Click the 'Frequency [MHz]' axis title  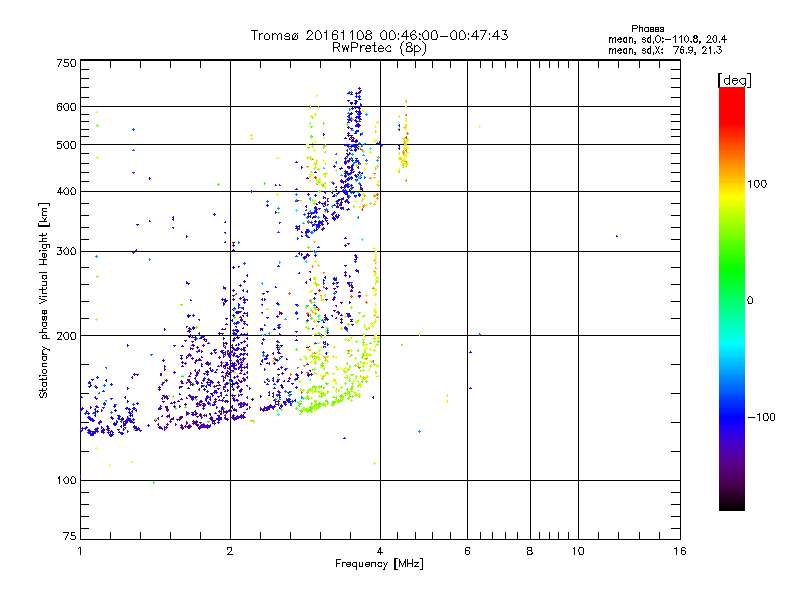coord(379,563)
